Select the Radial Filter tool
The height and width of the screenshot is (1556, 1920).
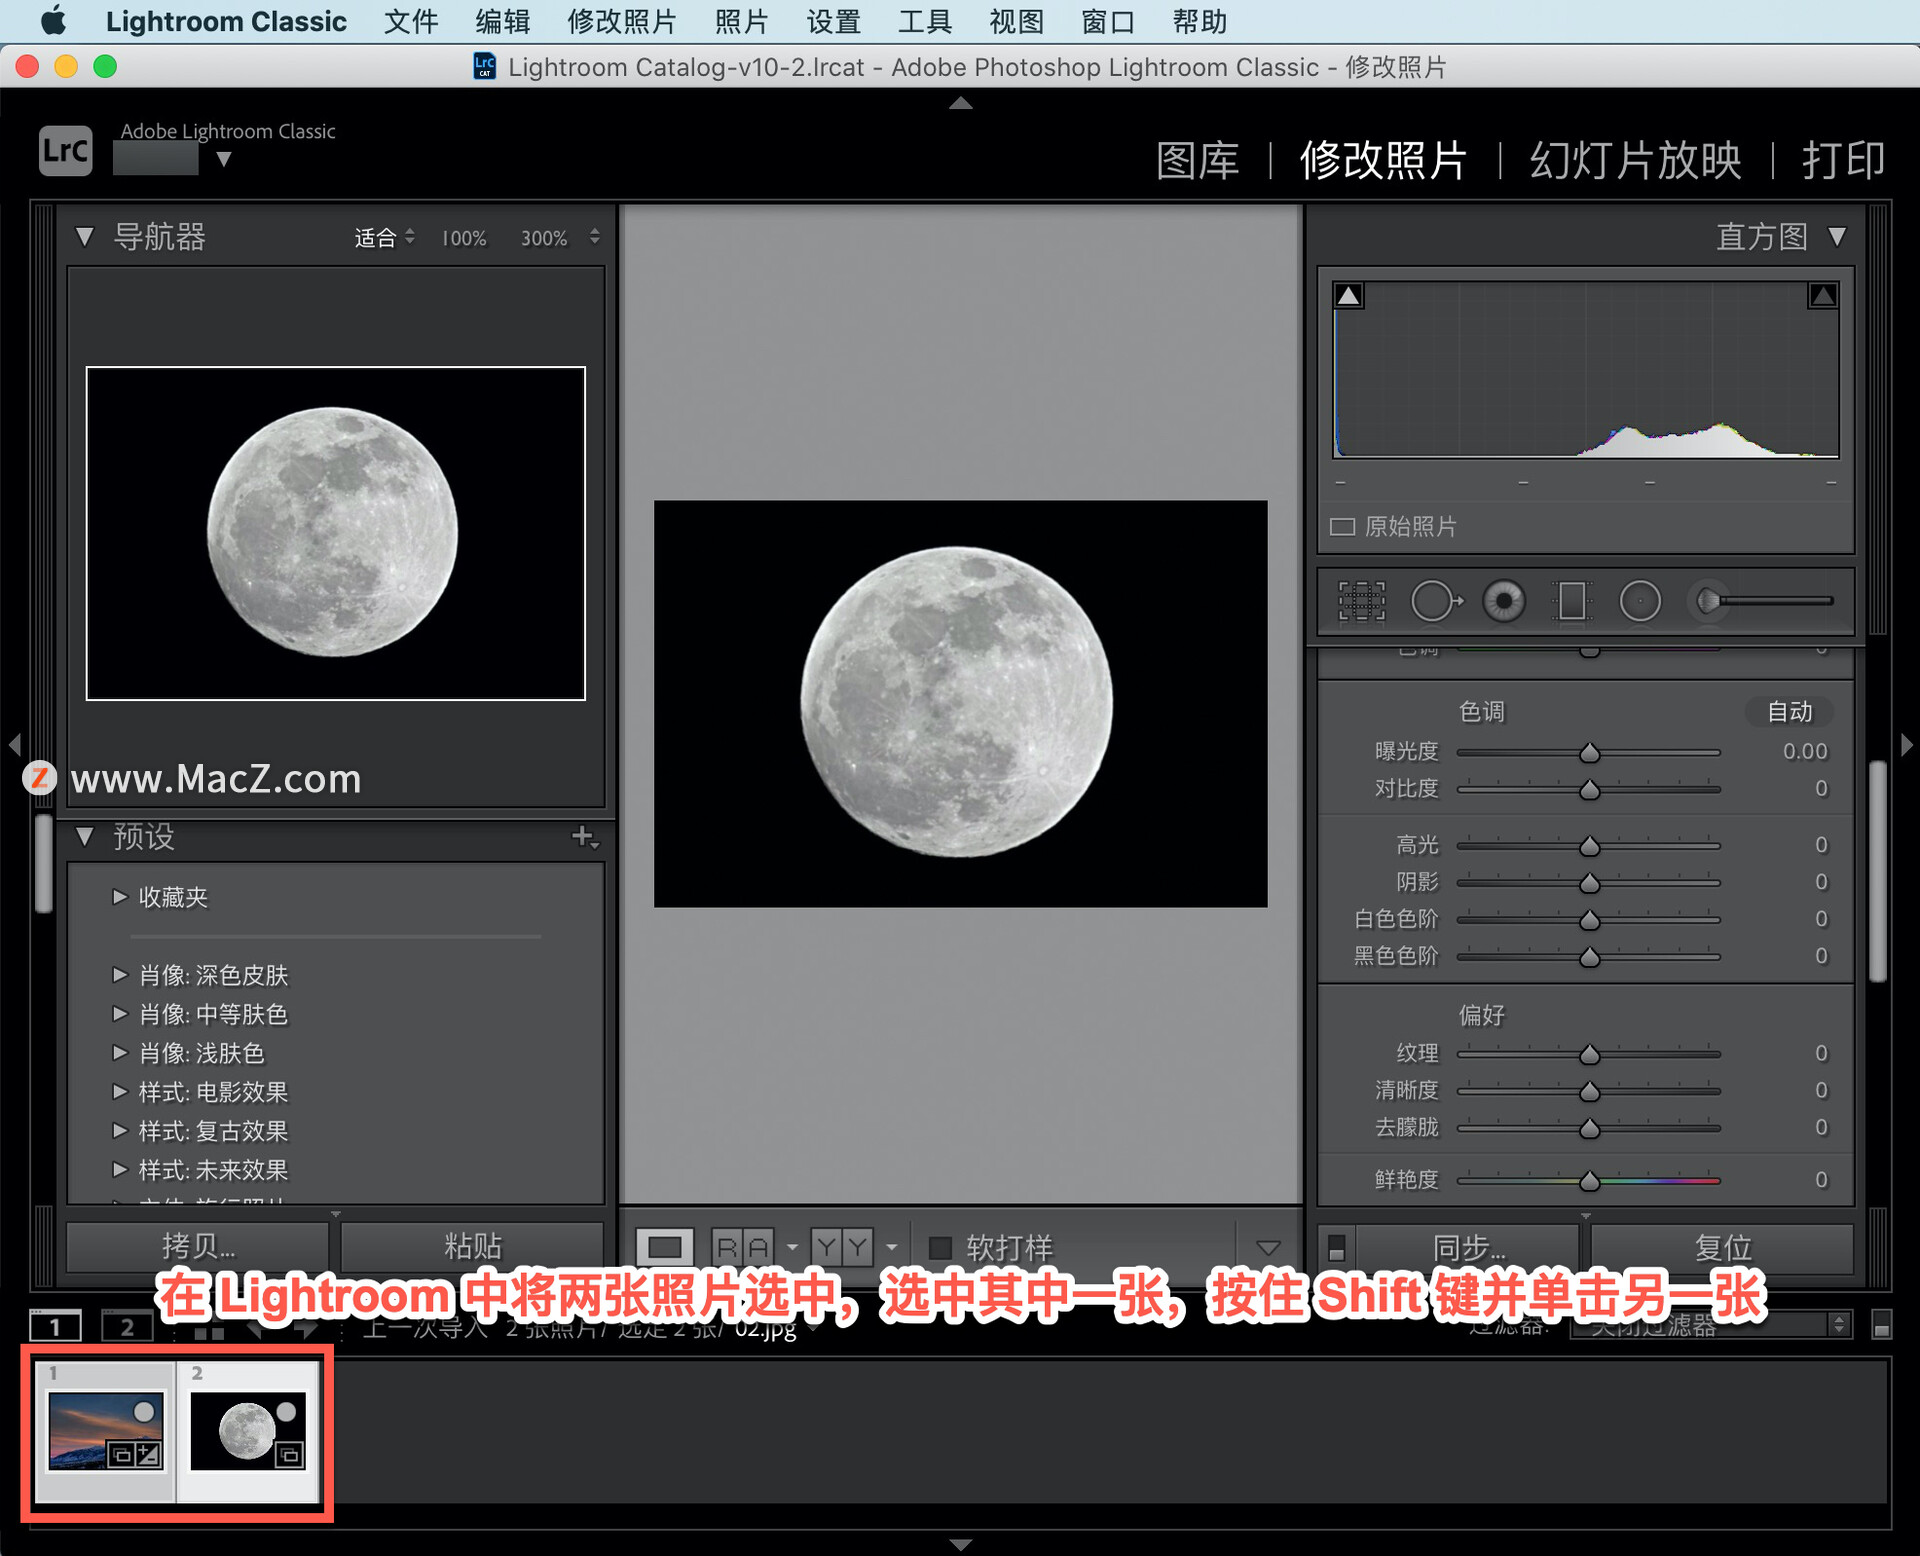pos(1640,602)
